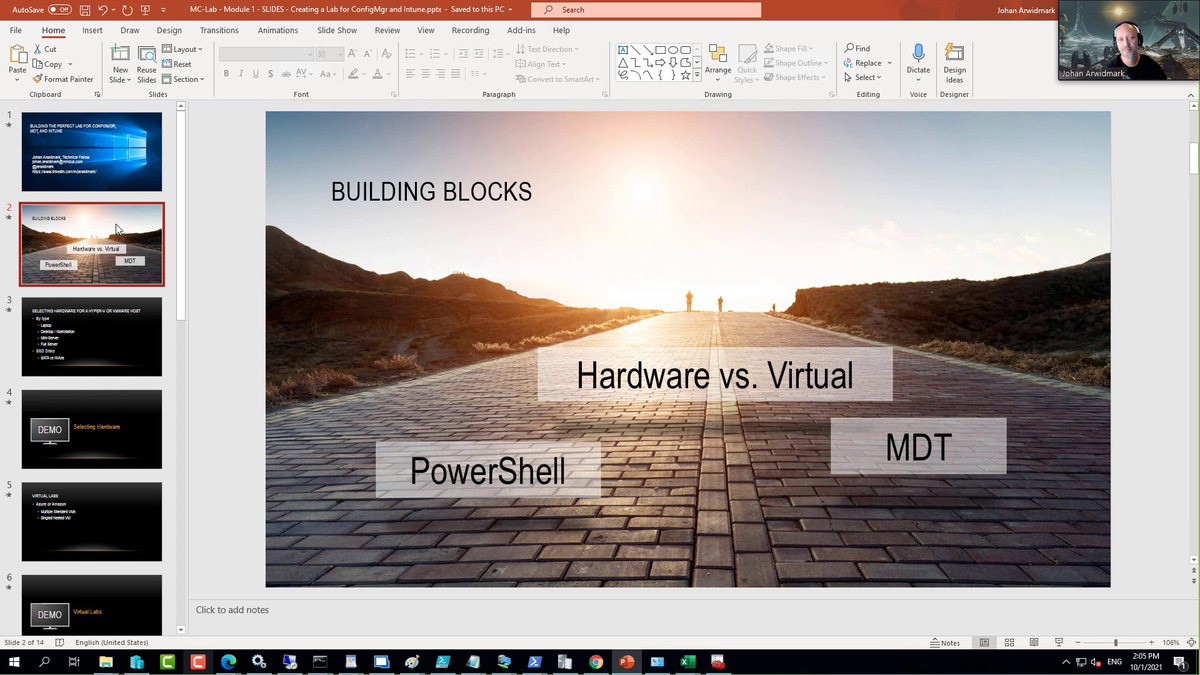
Task: Click the zoom percentage 106%
Action: pos(1171,642)
